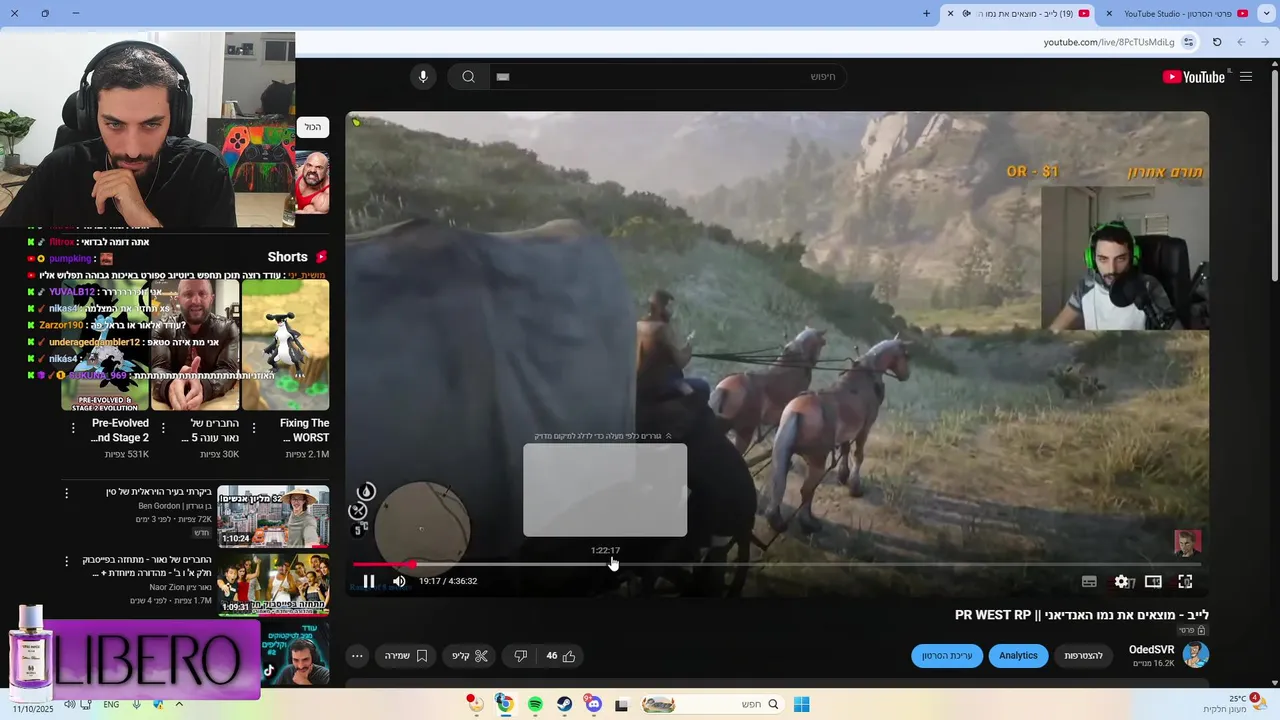Click the magnifier search button
1280x720 pixels.
tap(468, 77)
